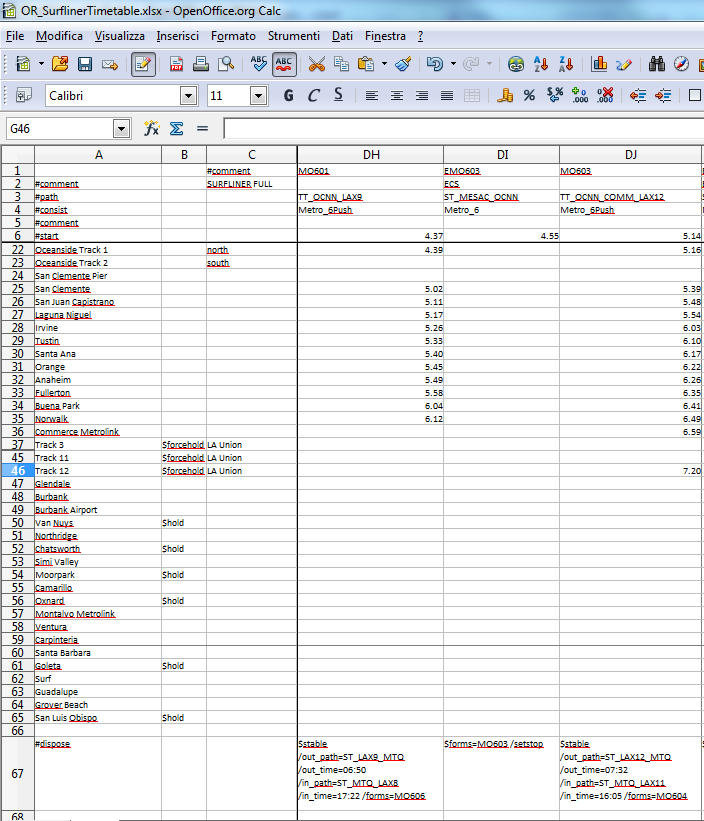This screenshot has height=821, width=704.
Task: Click the Sum sigma icon
Action: pos(176,129)
